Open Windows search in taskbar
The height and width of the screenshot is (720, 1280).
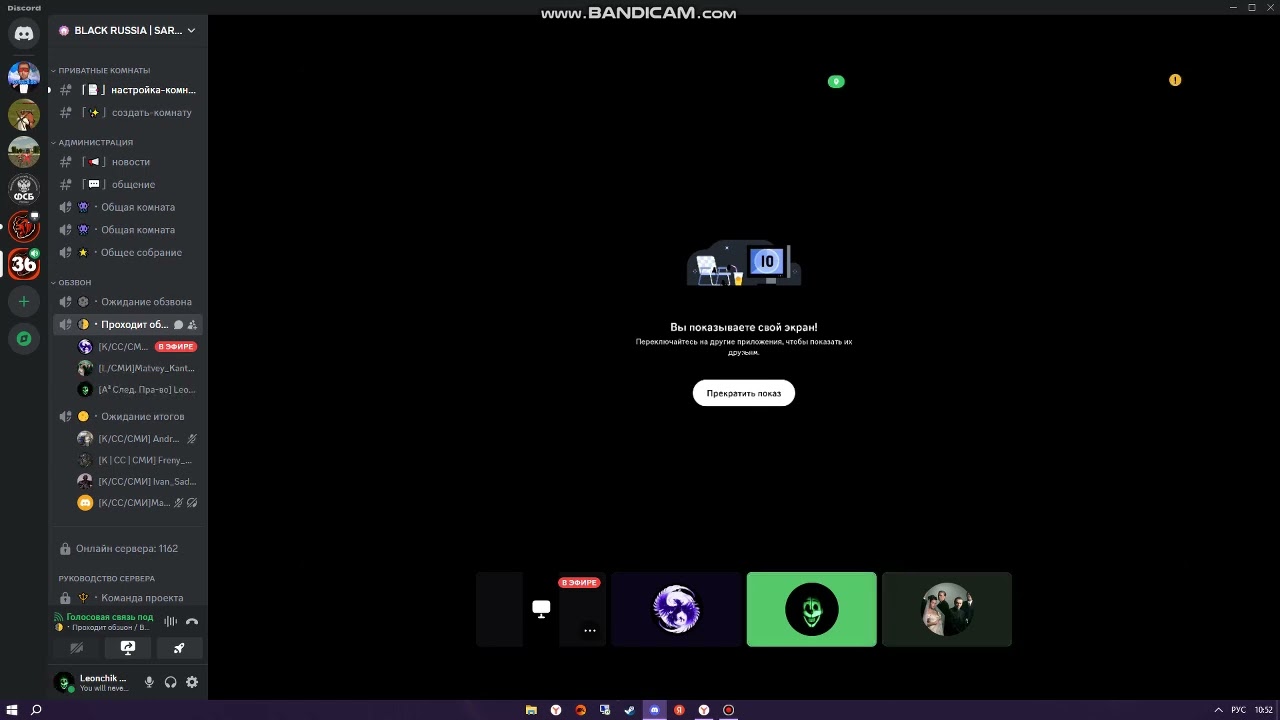click(x=36, y=710)
